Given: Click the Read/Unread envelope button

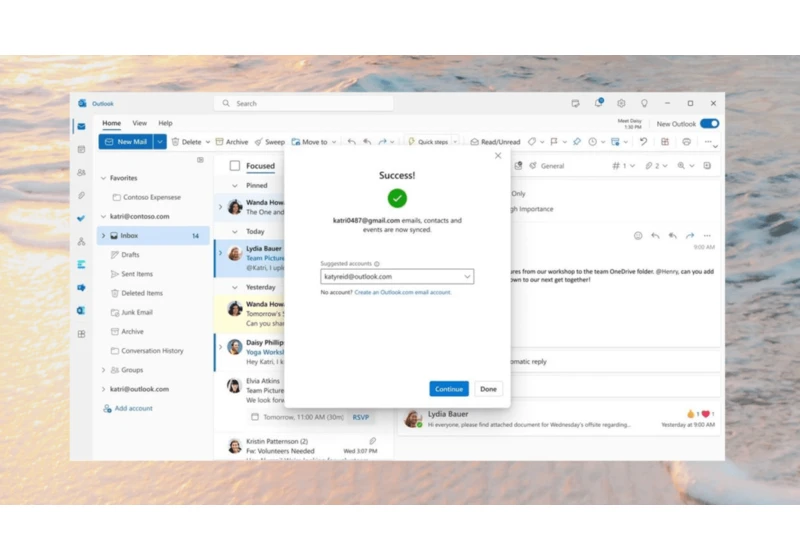Looking at the screenshot, I should (495, 142).
